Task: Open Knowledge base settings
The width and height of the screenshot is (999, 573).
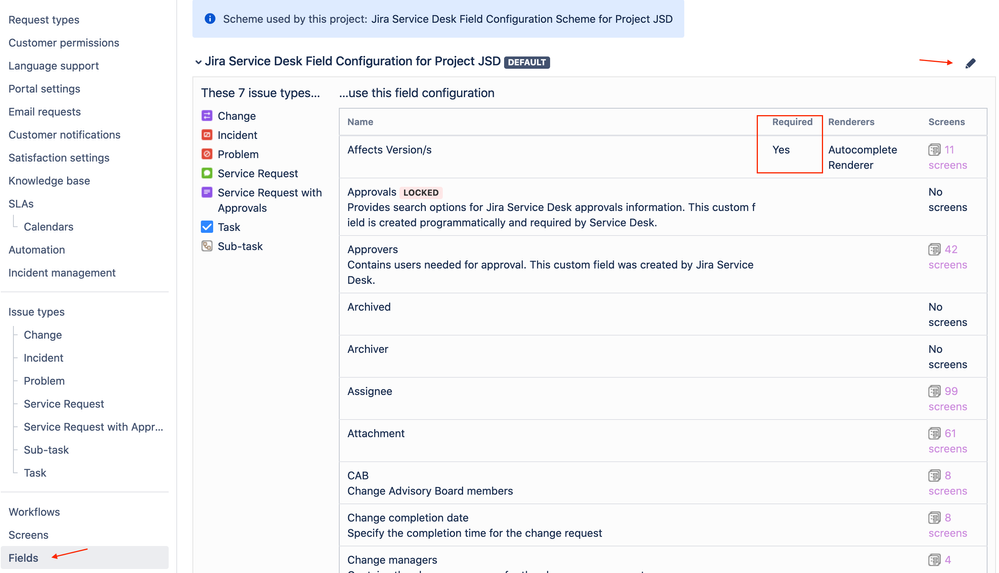Action: (x=49, y=180)
